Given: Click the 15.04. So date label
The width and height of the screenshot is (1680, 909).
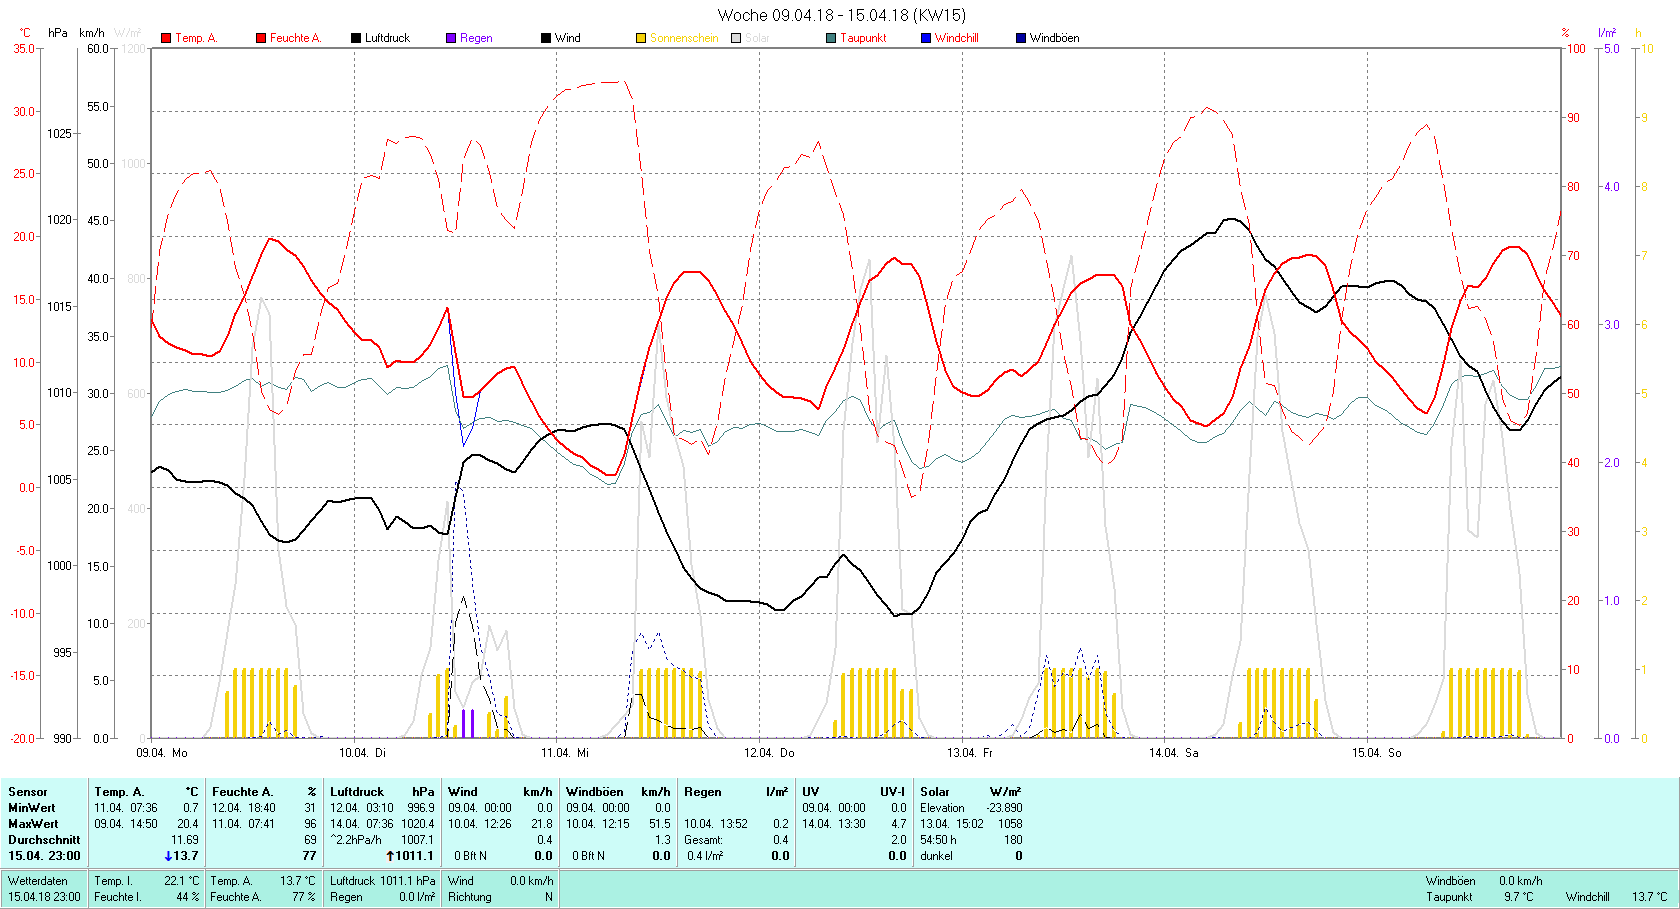Looking at the screenshot, I should tap(1376, 752).
